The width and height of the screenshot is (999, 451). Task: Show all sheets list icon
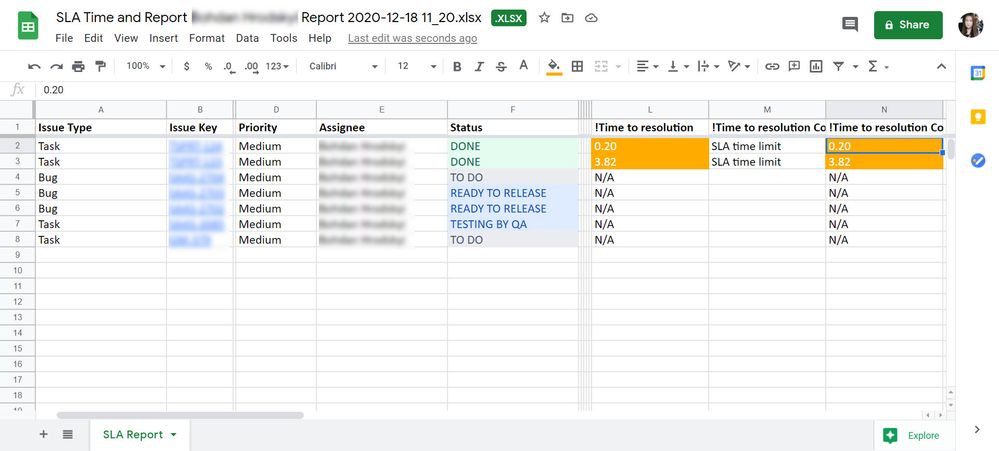click(x=68, y=434)
